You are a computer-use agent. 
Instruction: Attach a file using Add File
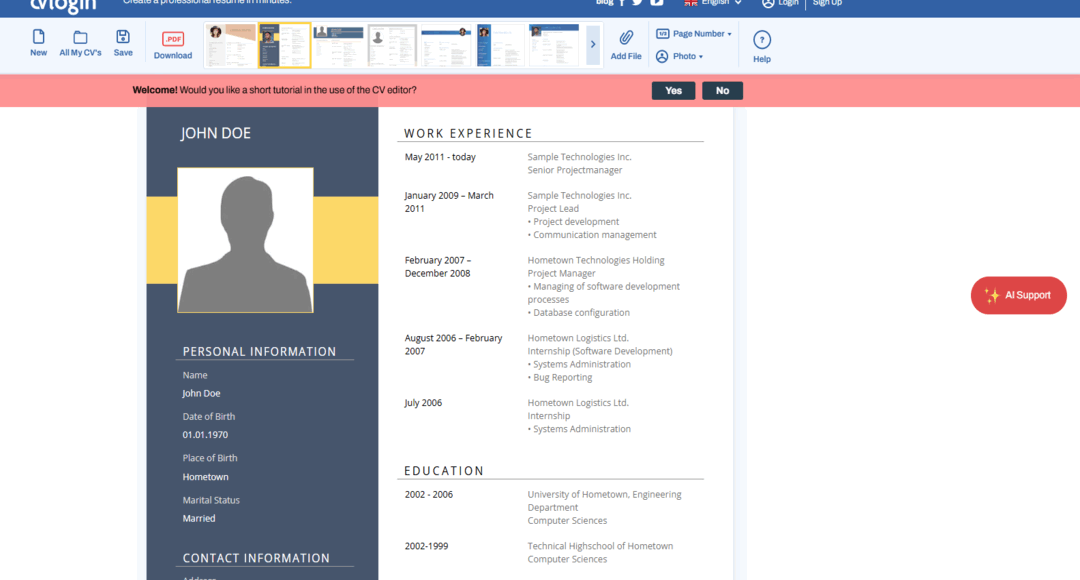coord(626,44)
